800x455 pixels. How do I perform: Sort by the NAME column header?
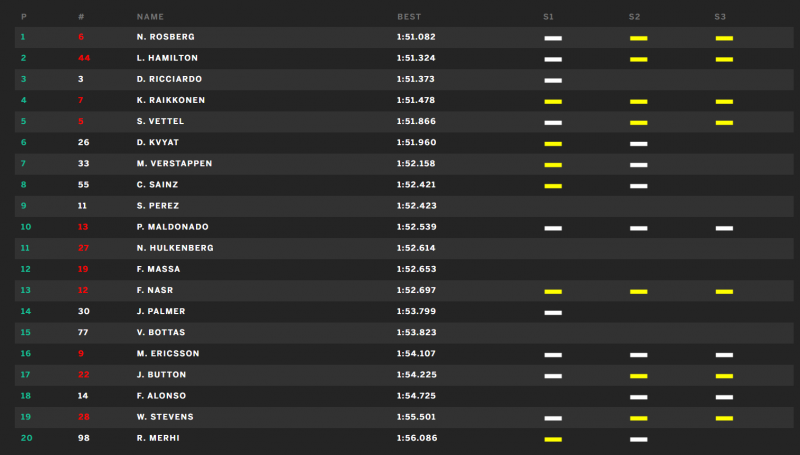click(x=150, y=17)
